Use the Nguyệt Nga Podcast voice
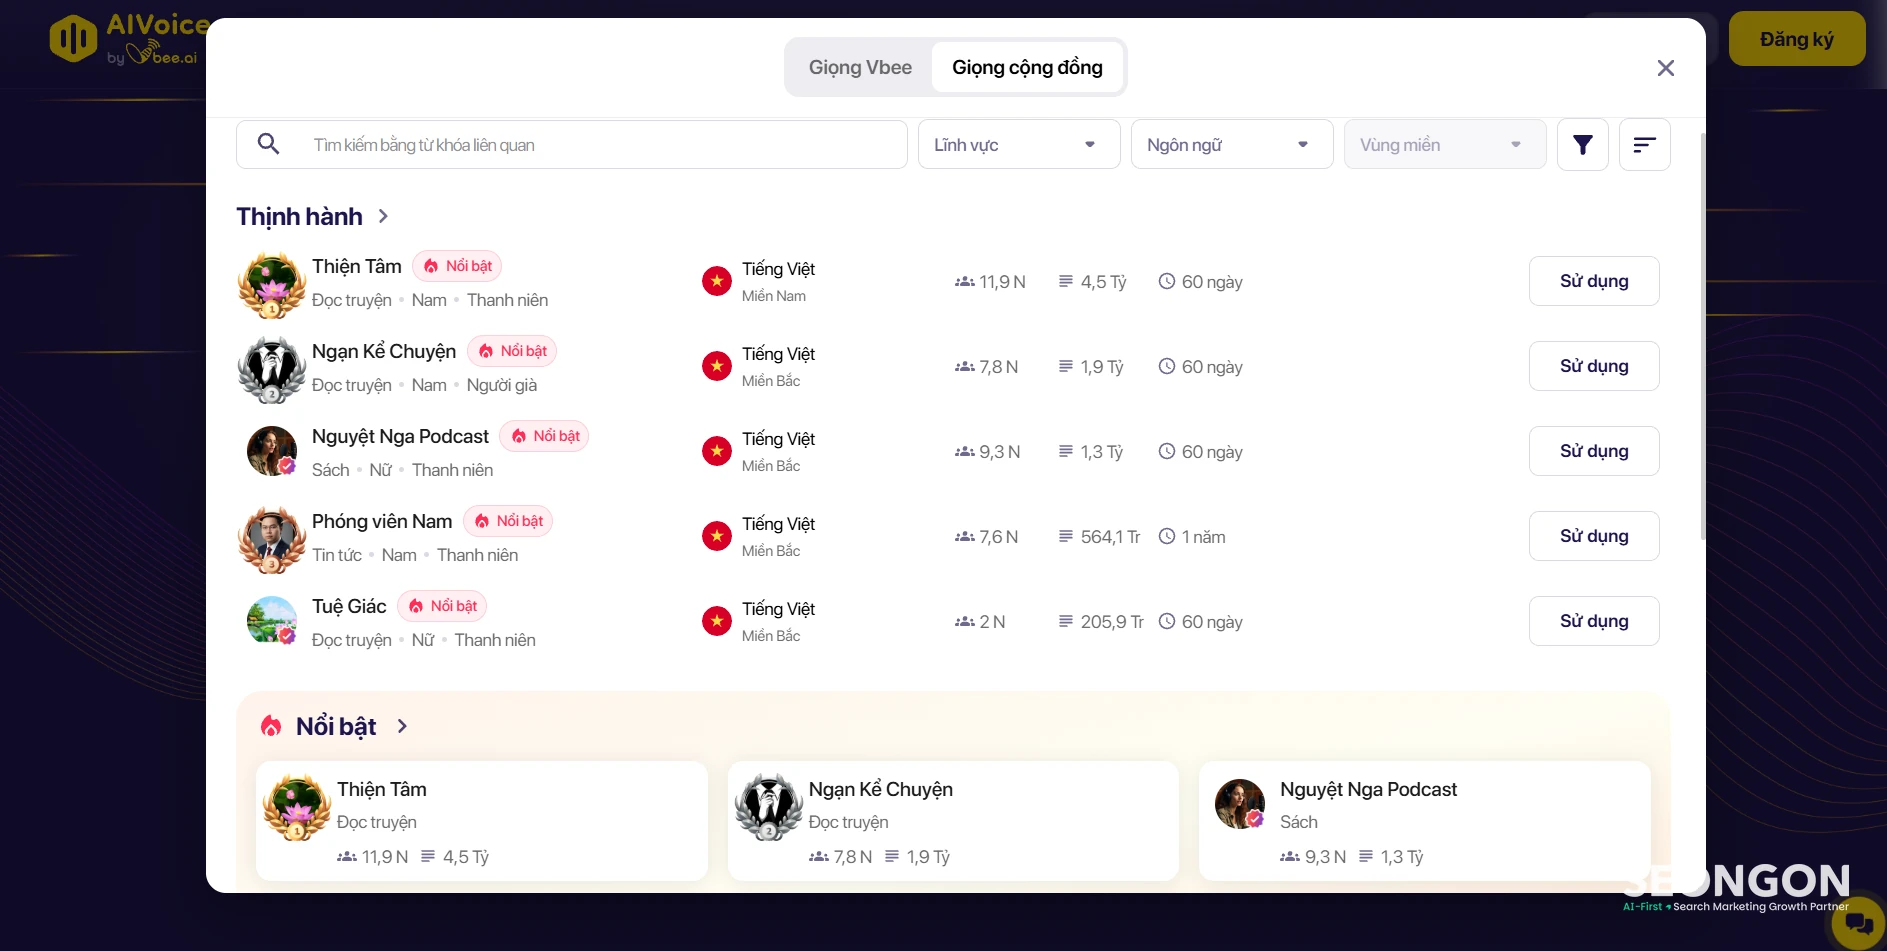Image resolution: width=1887 pixels, height=951 pixels. point(1594,451)
